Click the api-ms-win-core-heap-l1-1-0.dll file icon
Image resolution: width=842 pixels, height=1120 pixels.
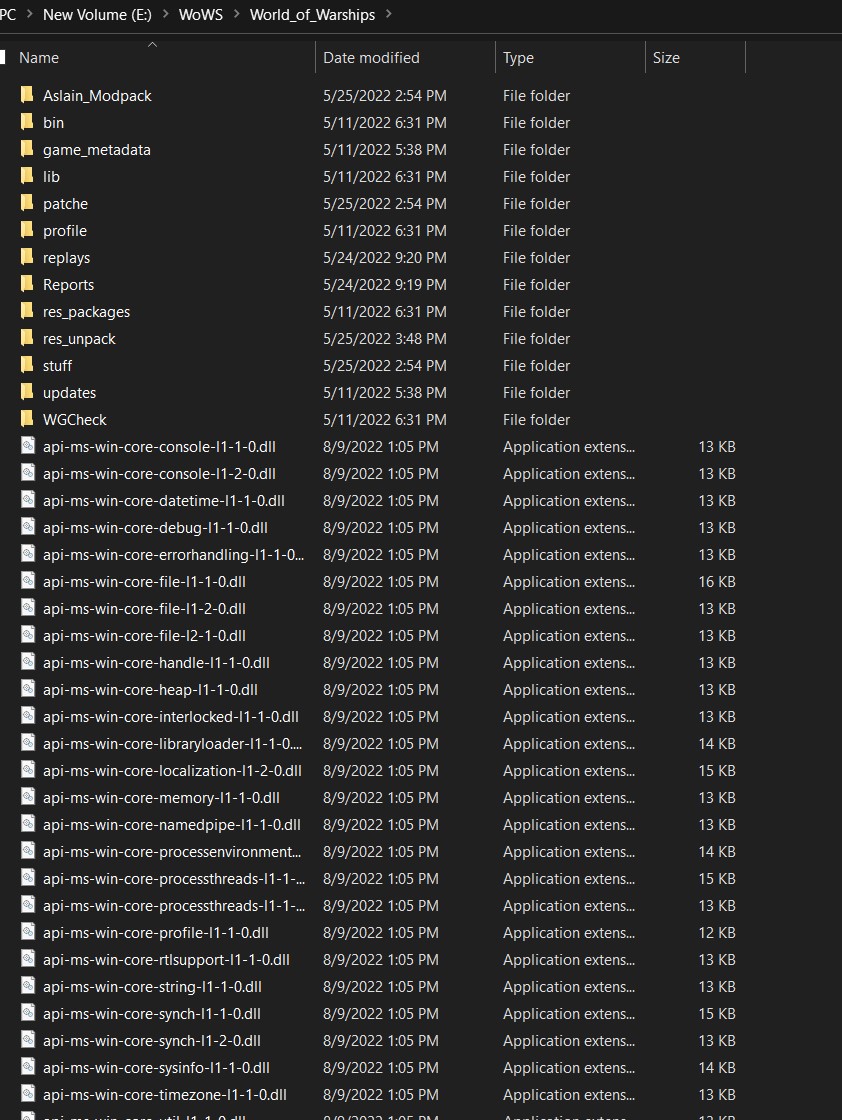(x=28, y=689)
